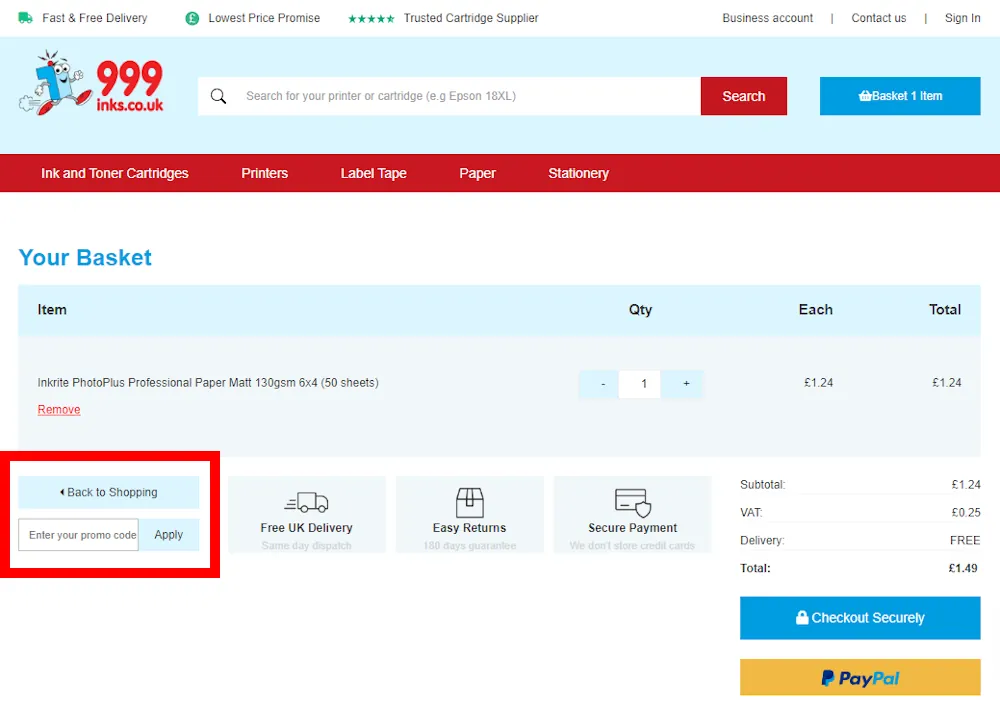Click the promo code entry field
Image resolution: width=1000 pixels, height=708 pixels.
78,535
